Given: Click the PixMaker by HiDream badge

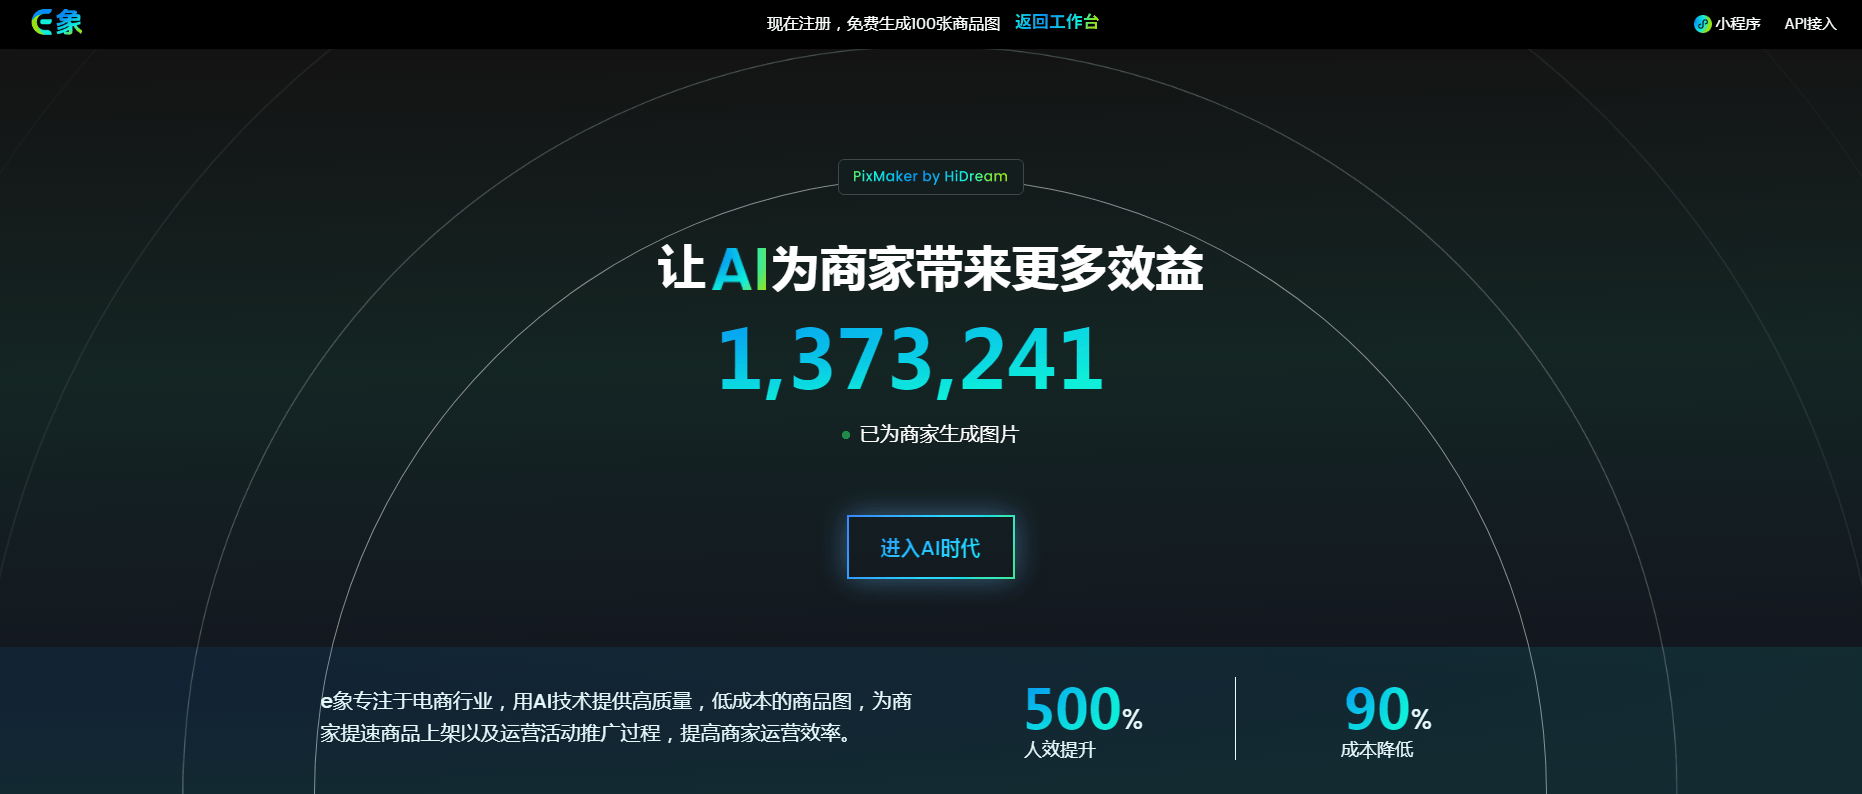Looking at the screenshot, I should tap(930, 176).
